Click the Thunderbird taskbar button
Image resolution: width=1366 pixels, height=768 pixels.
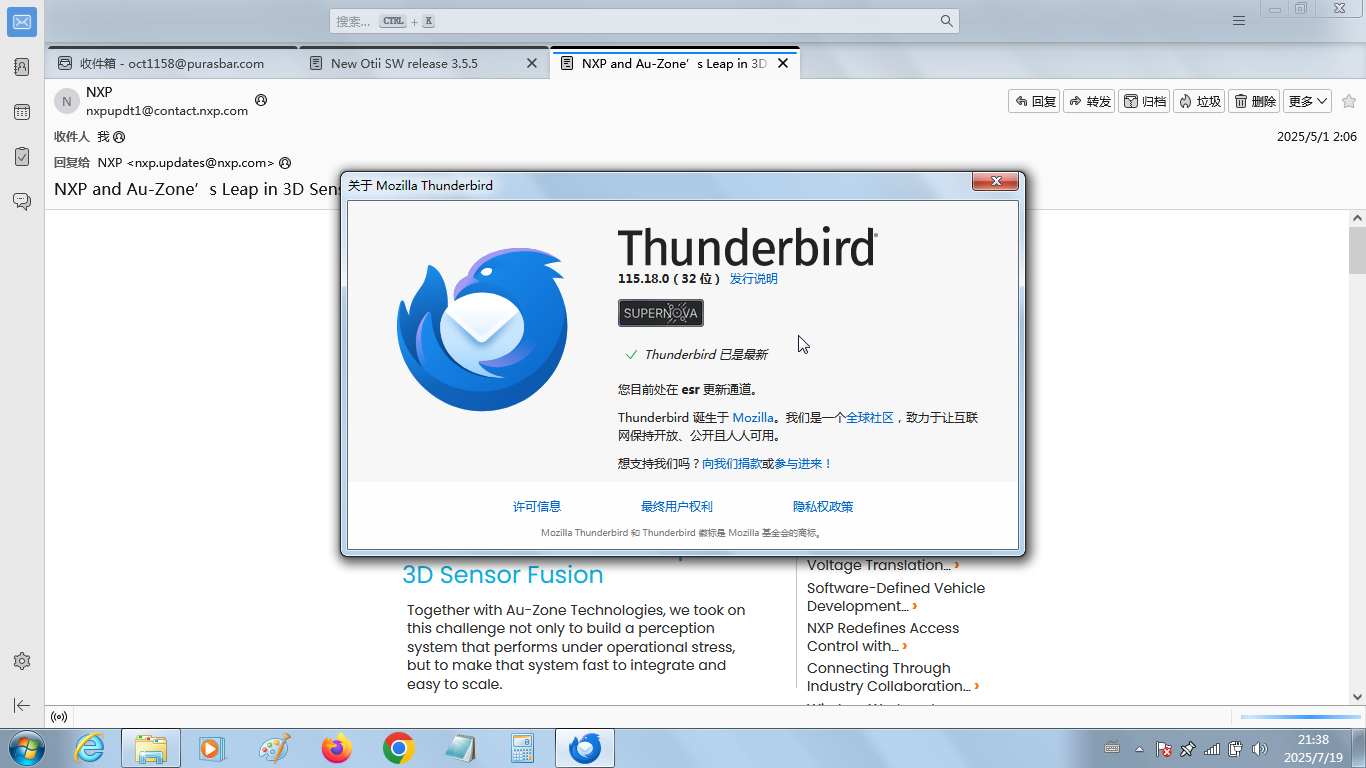tap(585, 748)
